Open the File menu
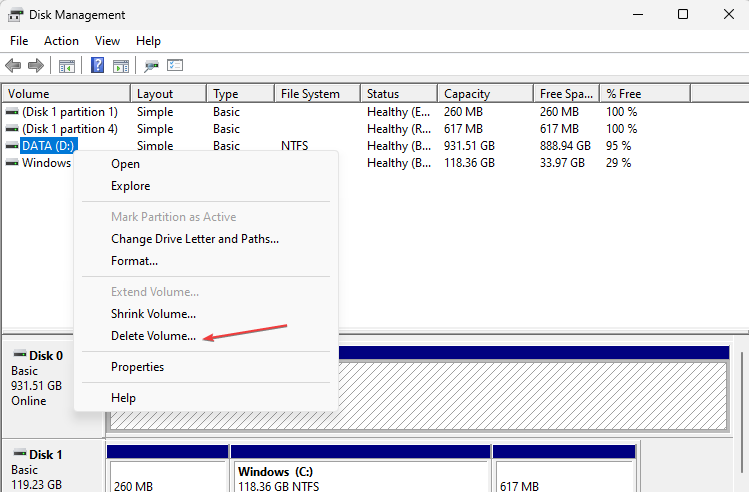The image size is (749, 492). pyautogui.click(x=19, y=41)
